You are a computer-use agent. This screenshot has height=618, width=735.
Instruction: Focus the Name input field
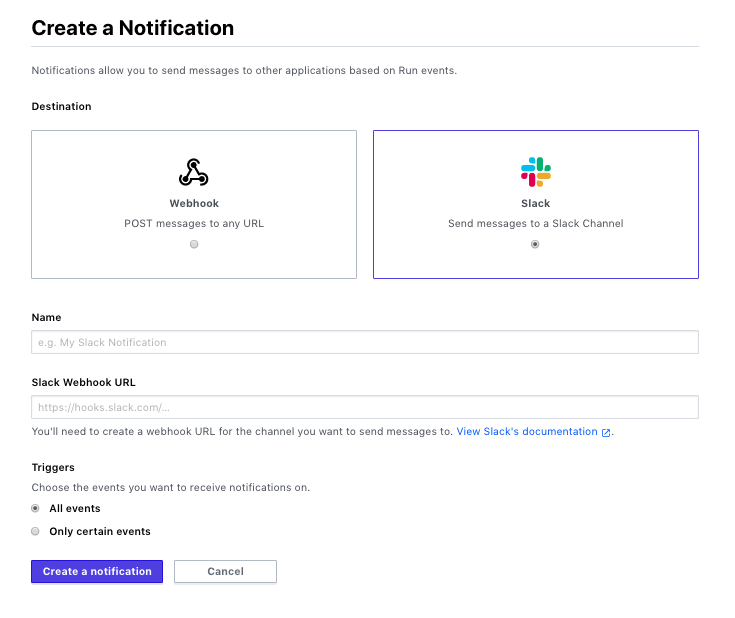pos(364,342)
